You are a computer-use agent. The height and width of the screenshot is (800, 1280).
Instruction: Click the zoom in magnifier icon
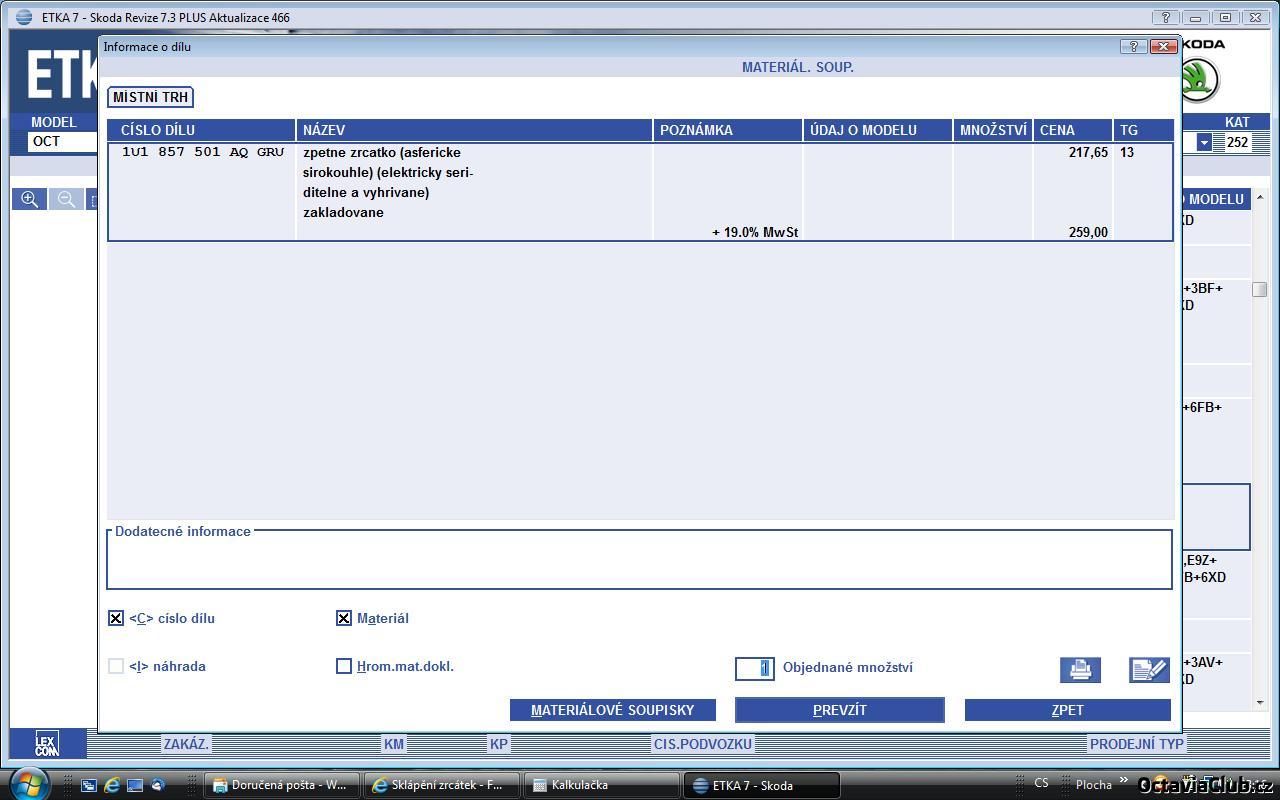(30, 199)
